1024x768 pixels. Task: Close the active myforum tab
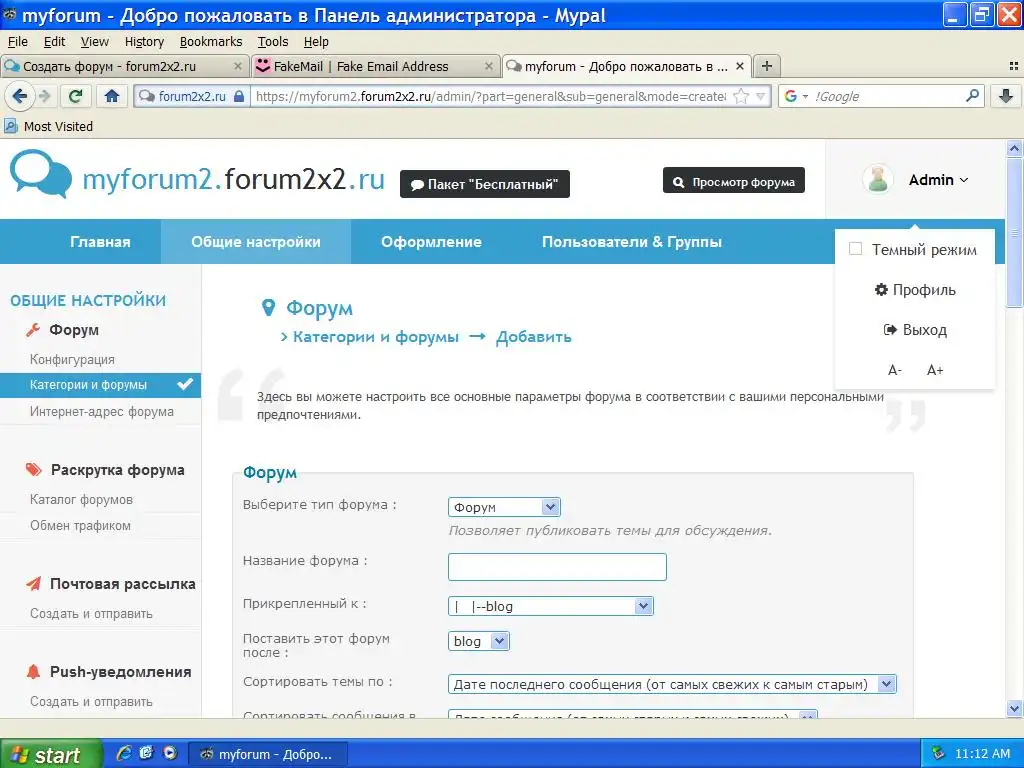point(740,66)
